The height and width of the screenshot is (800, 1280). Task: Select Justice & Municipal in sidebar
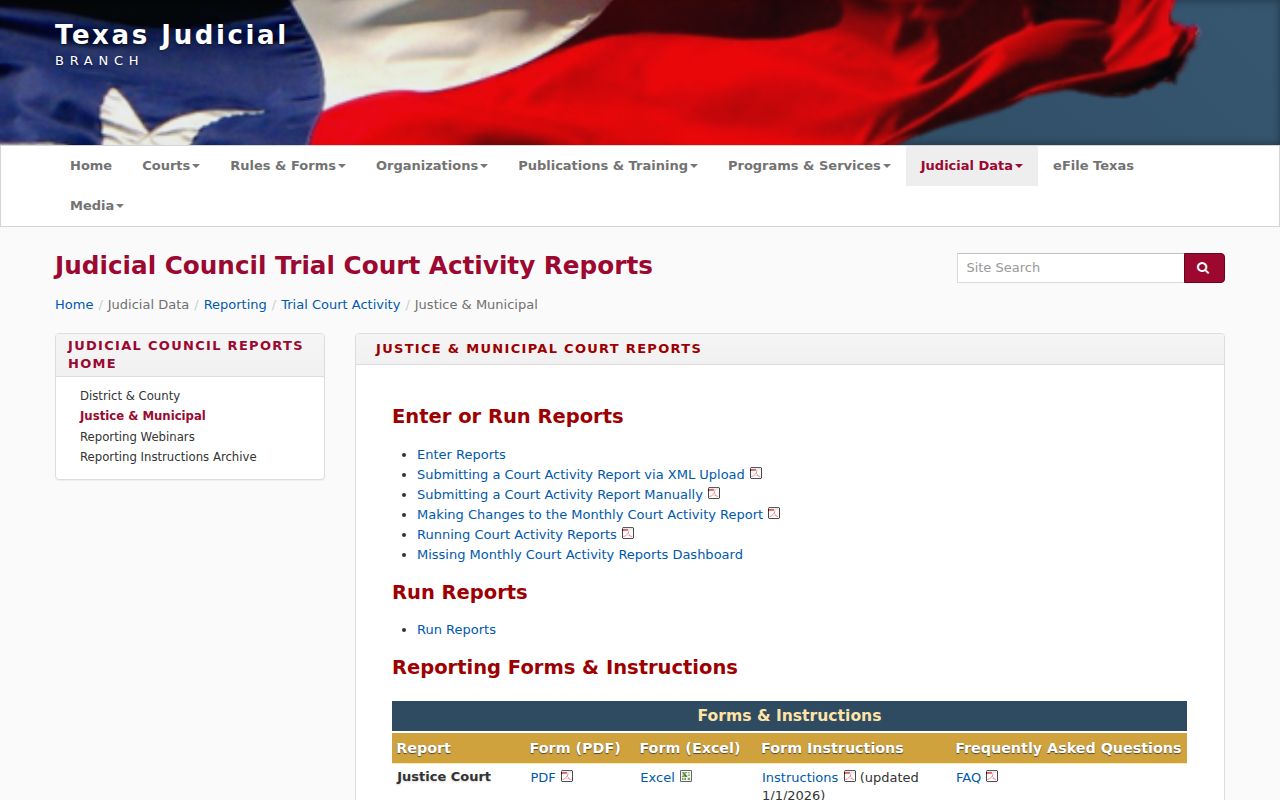[143, 416]
